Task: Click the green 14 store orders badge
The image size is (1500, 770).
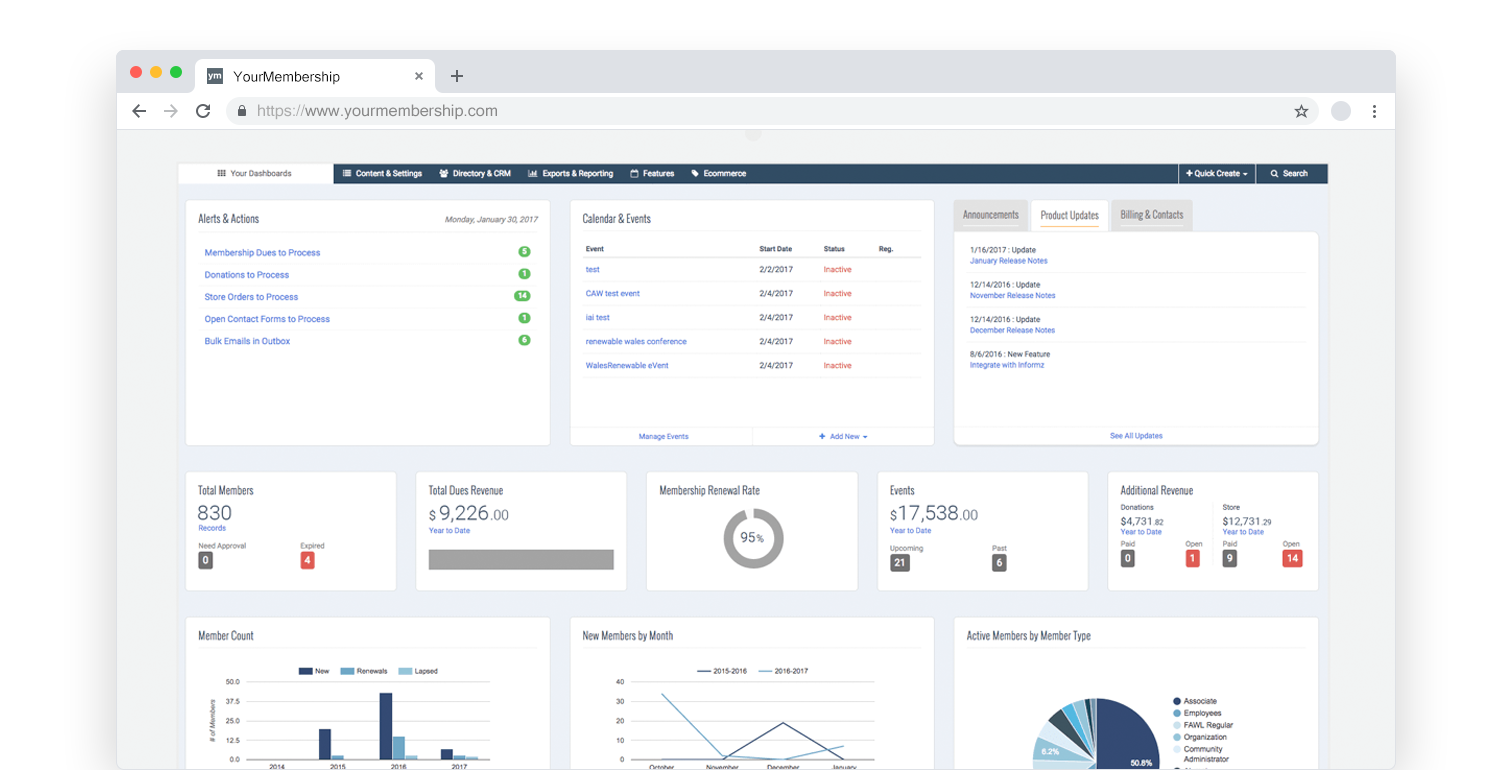Action: click(522, 296)
